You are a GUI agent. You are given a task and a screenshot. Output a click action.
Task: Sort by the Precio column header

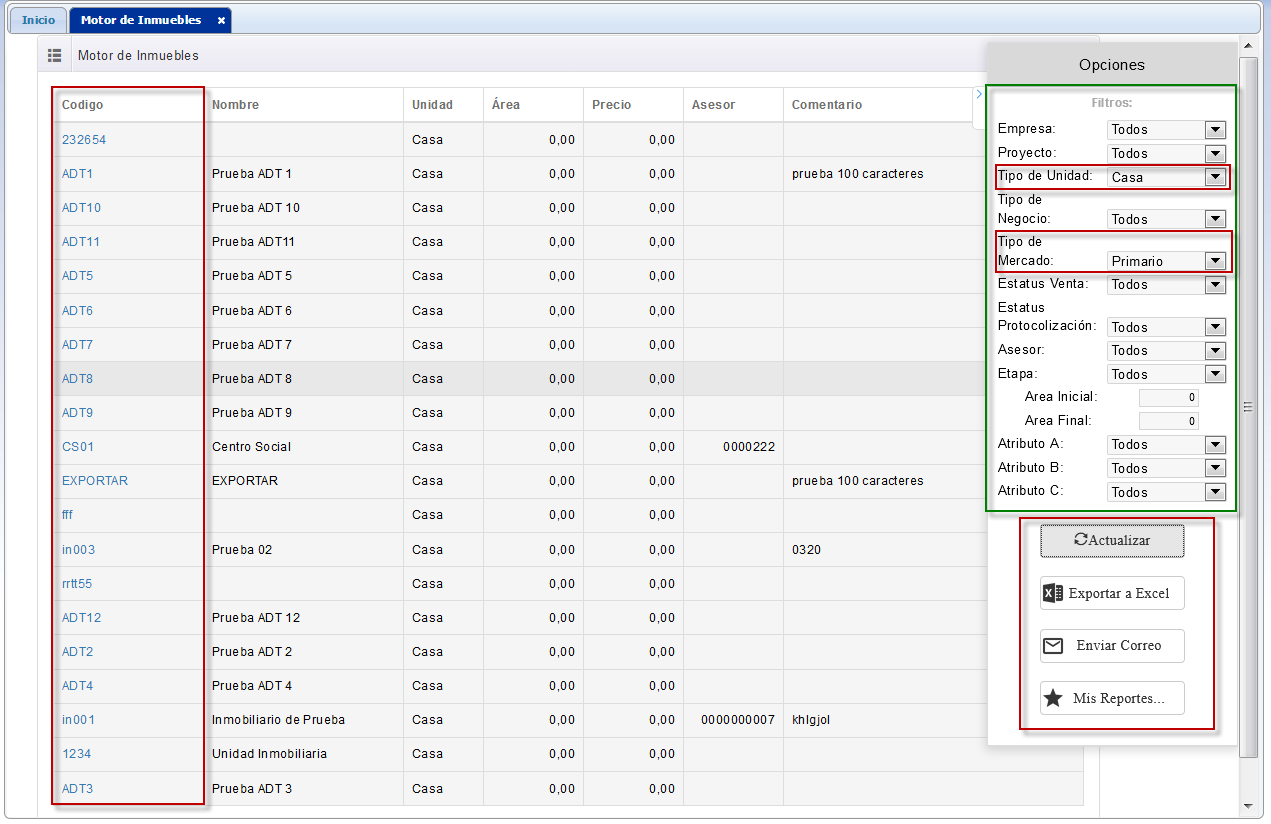point(612,105)
